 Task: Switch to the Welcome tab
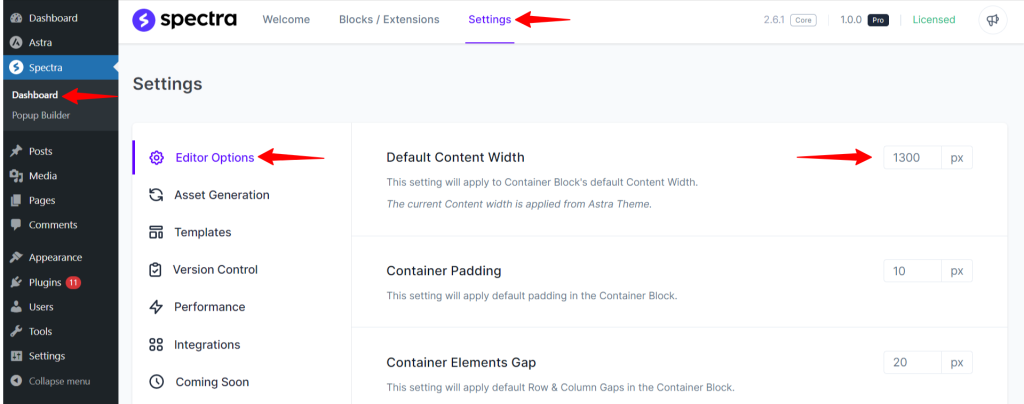[286, 20]
